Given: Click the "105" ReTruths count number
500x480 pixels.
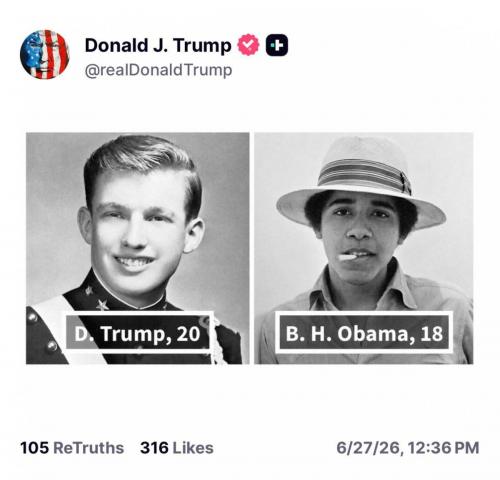Looking at the screenshot, I should pyautogui.click(x=34, y=448).
